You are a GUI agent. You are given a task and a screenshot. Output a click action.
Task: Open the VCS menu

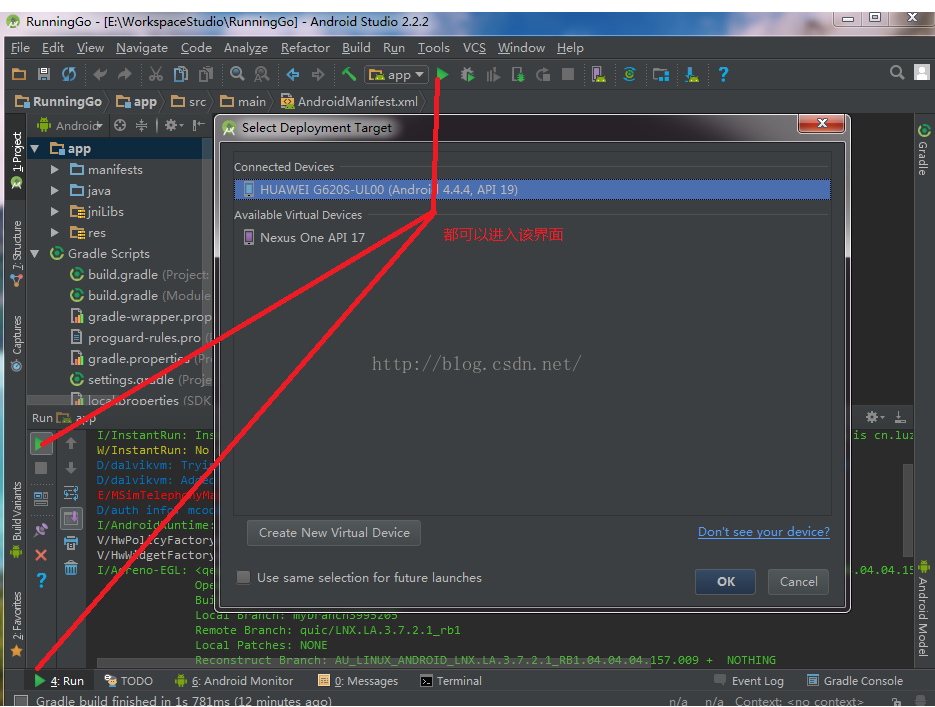[x=474, y=48]
